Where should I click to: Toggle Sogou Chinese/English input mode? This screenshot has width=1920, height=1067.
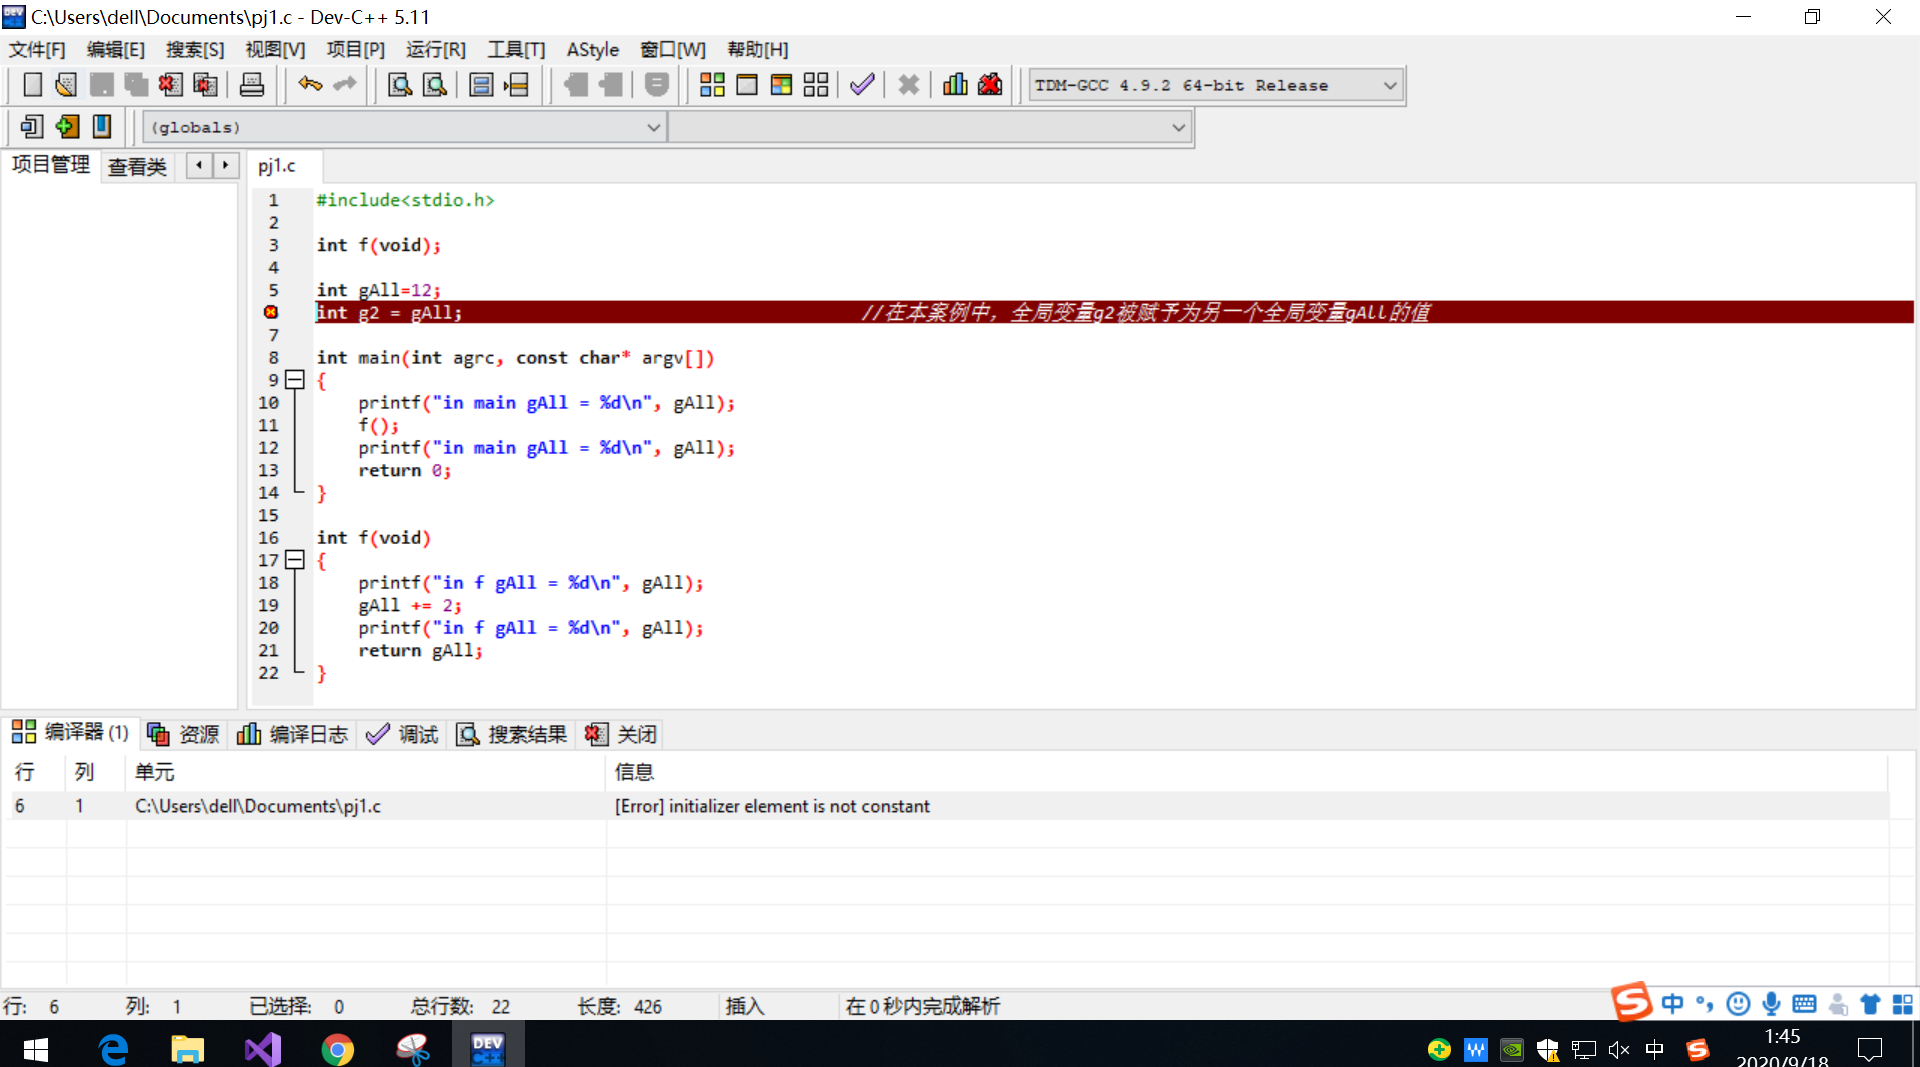[1672, 1003]
